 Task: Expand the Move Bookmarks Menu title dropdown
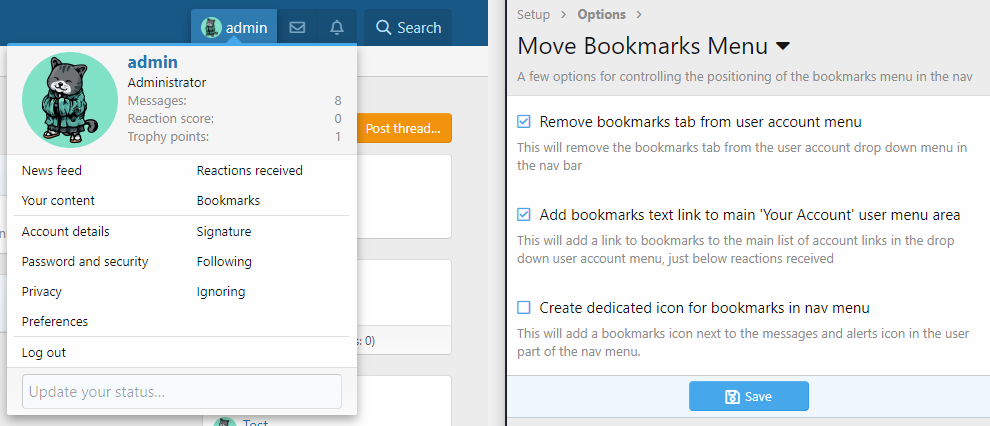click(782, 46)
